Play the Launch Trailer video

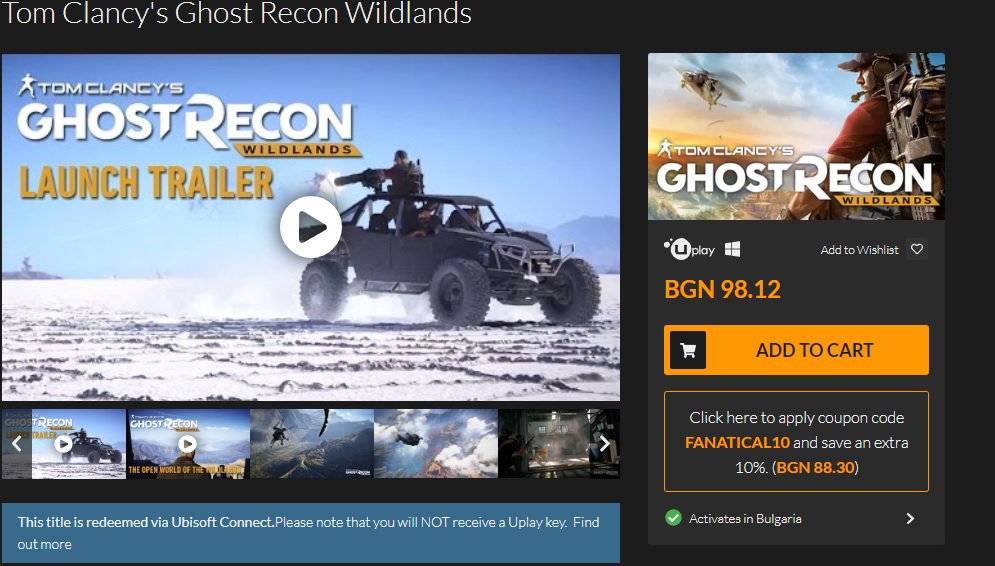click(x=310, y=227)
